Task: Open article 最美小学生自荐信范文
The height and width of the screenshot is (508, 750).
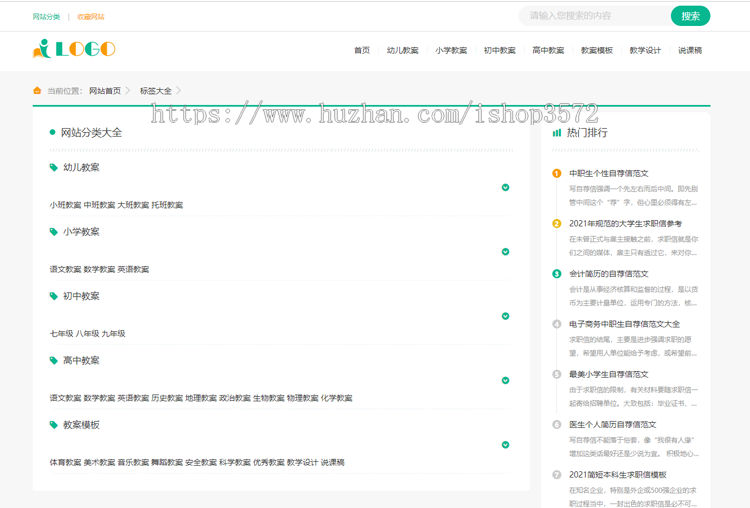Action: pyautogui.click(x=609, y=374)
